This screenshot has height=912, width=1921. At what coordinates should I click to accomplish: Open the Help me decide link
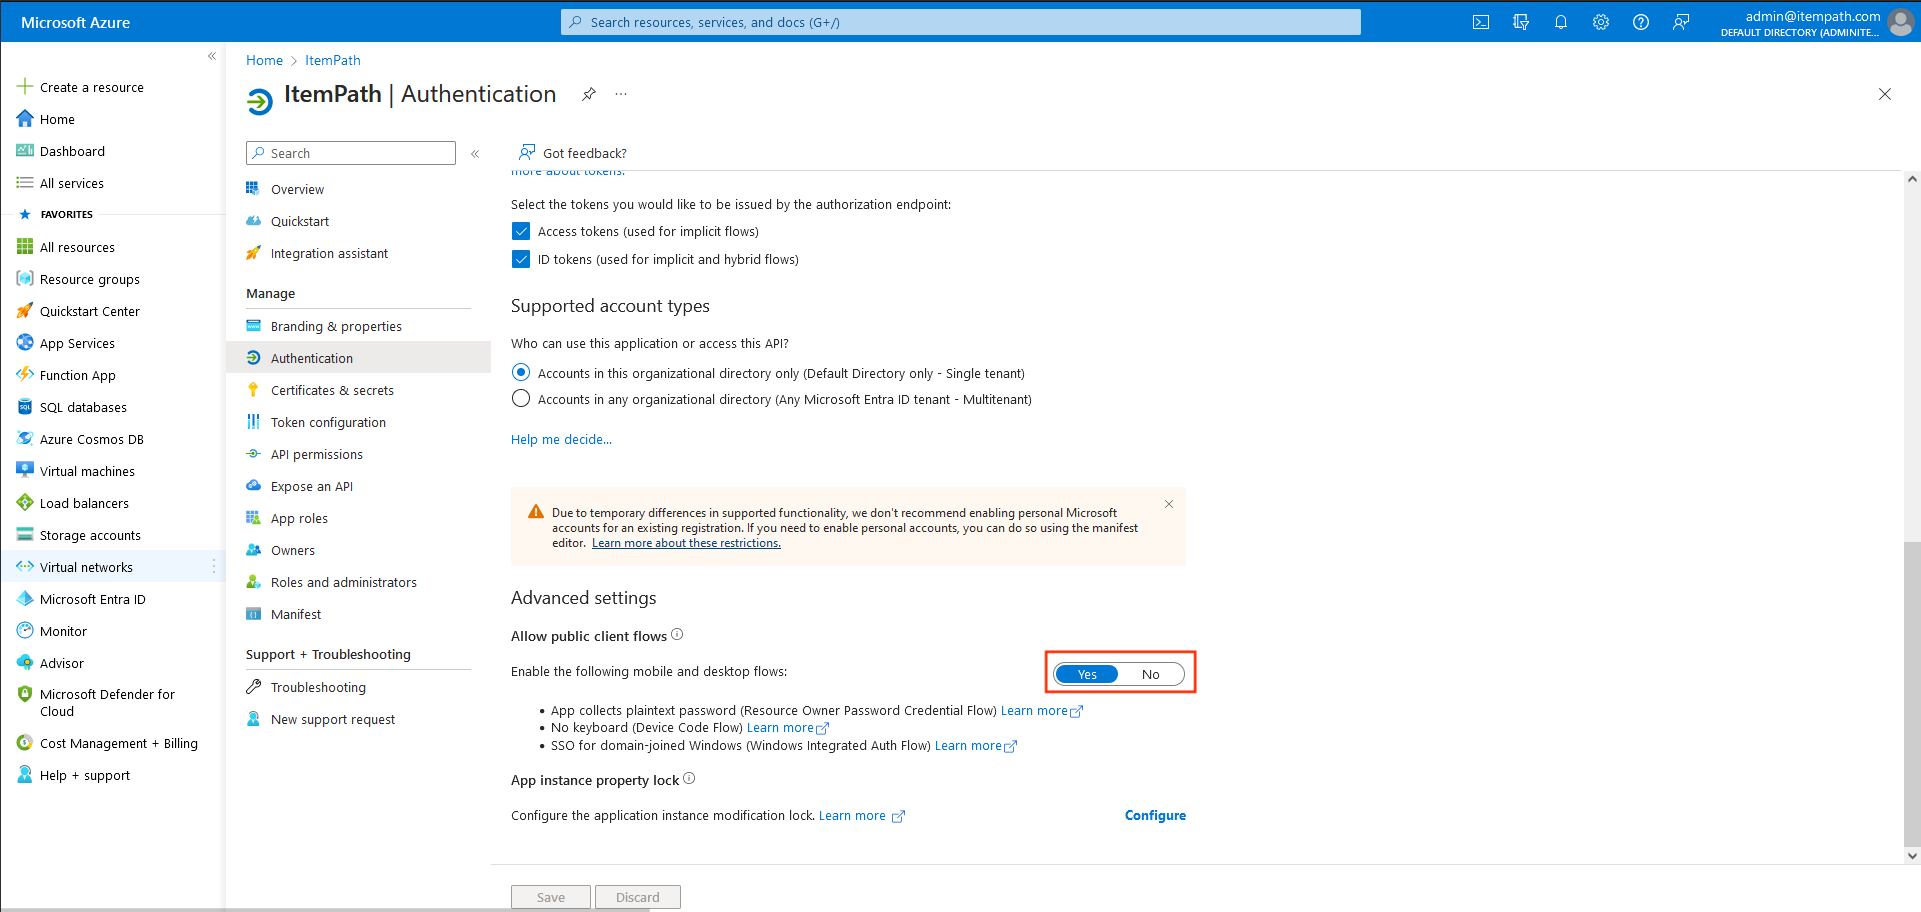(x=561, y=439)
